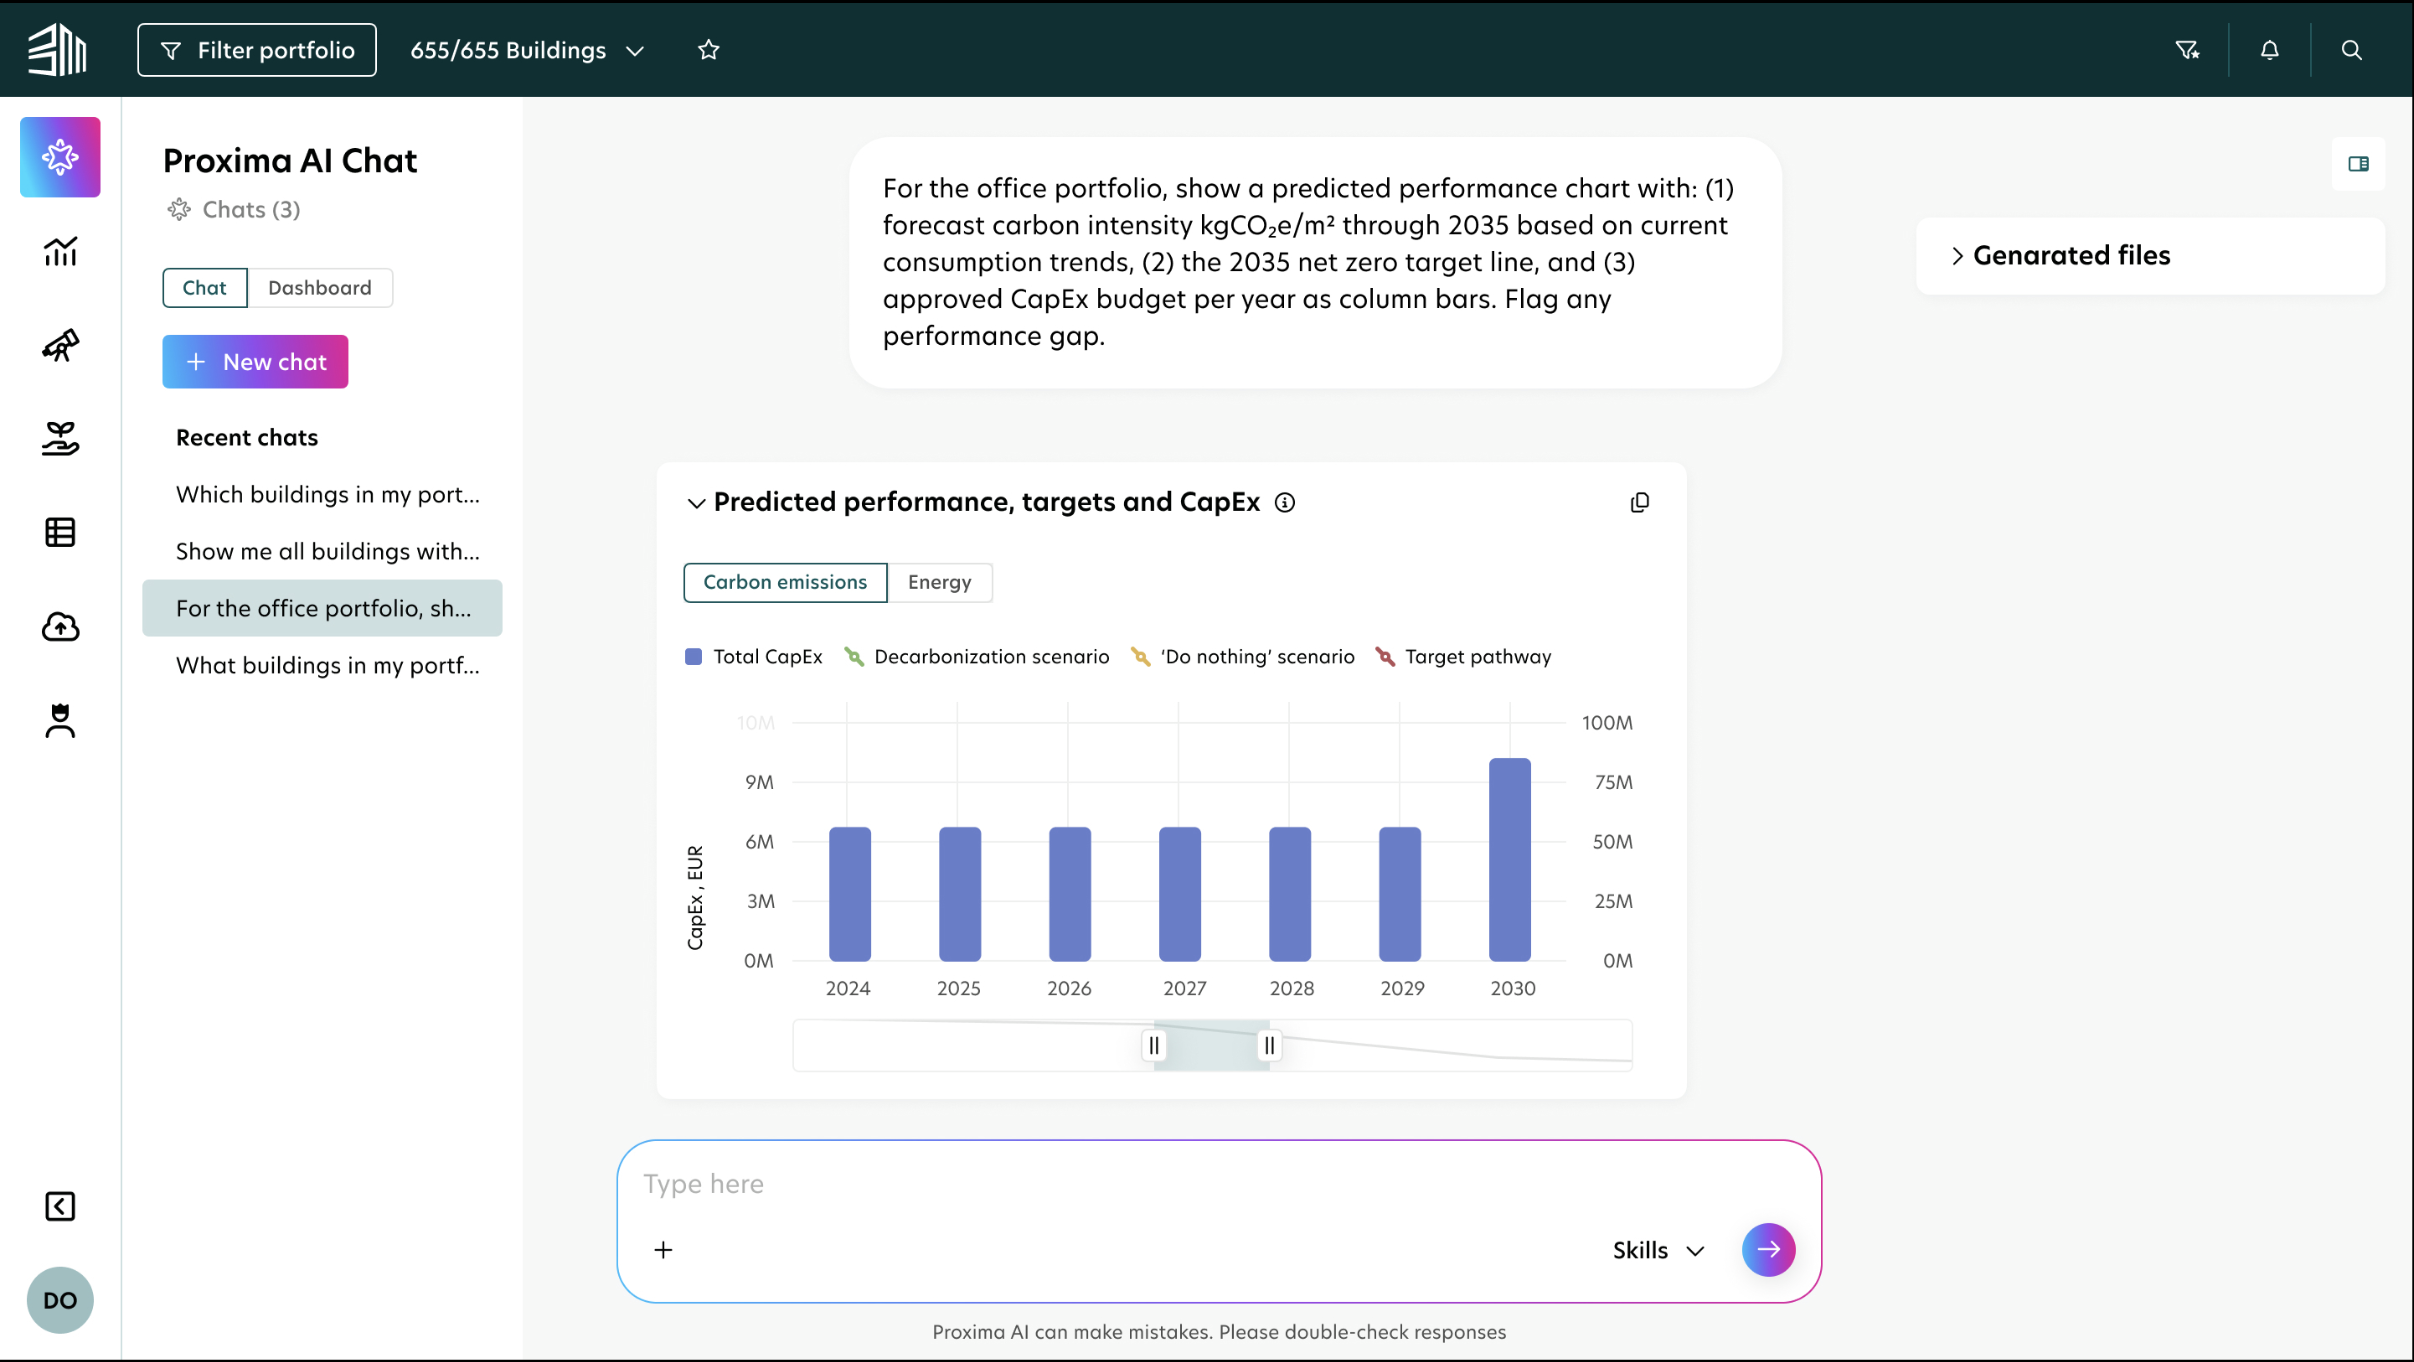Click the 2025 CapEx bar

(960, 895)
